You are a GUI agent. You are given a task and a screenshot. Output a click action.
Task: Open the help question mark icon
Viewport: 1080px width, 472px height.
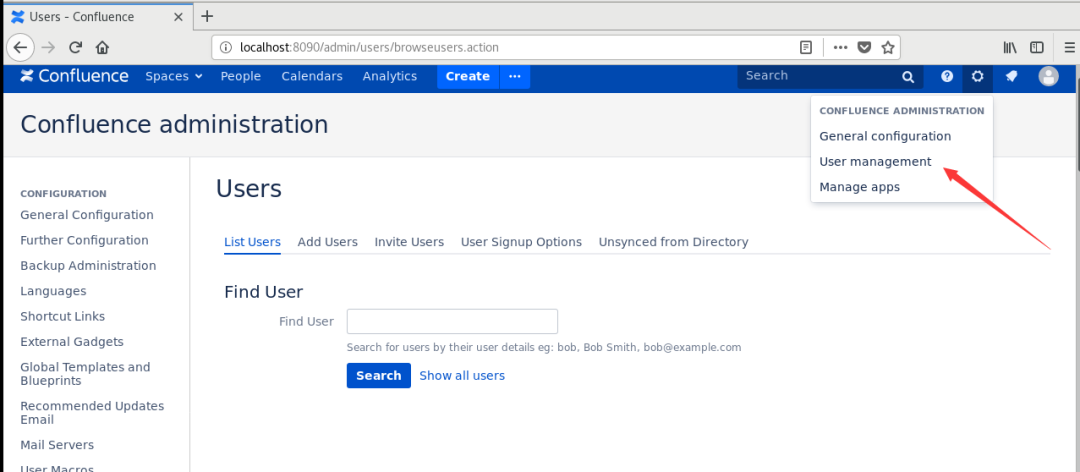coord(946,77)
